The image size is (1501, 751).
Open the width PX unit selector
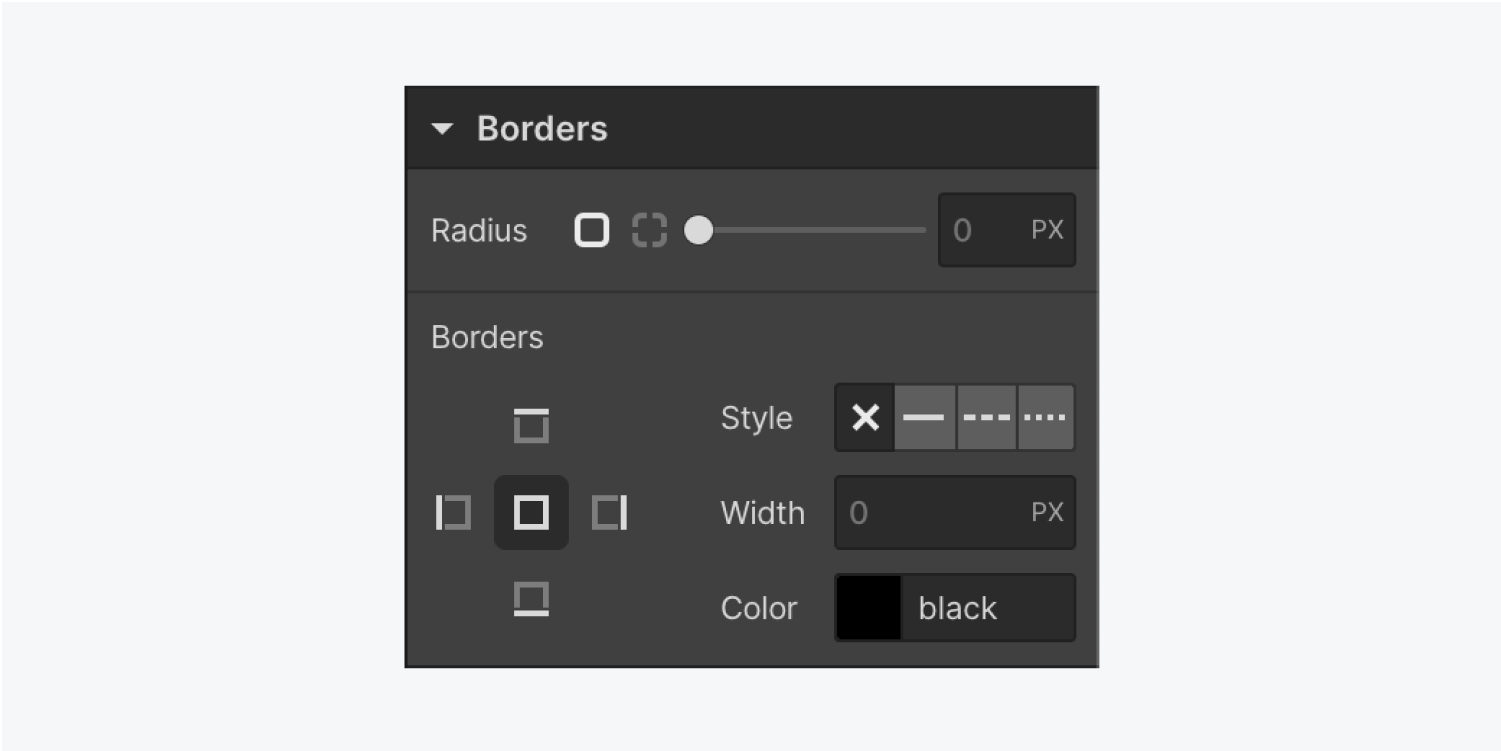(1047, 512)
